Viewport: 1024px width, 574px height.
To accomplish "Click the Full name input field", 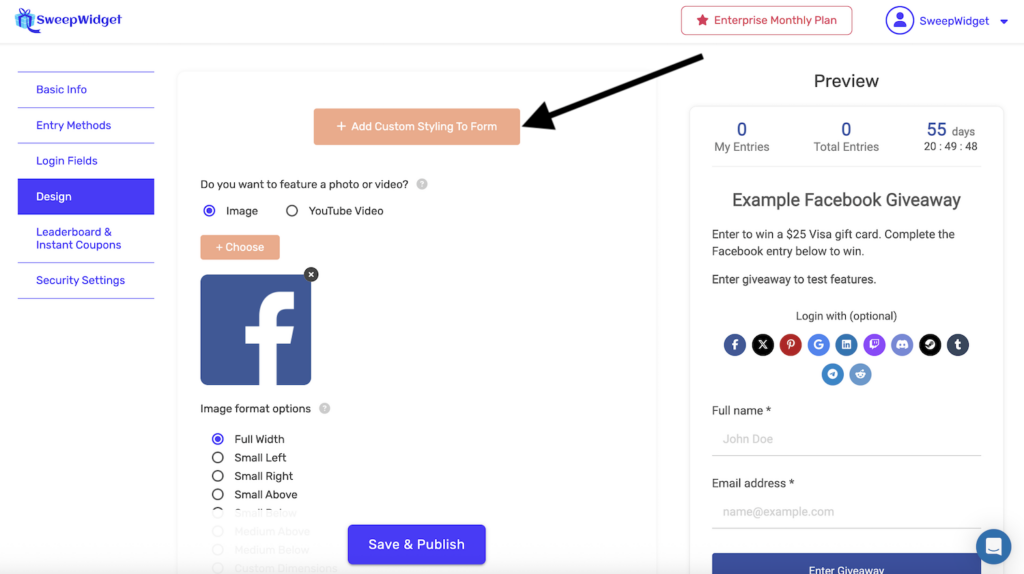I will point(846,439).
